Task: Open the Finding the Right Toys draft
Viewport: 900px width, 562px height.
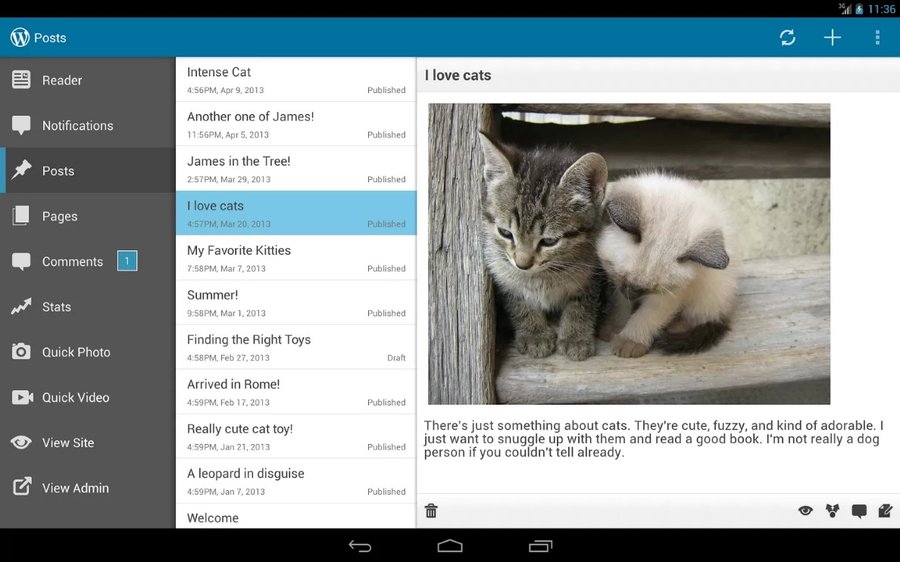Action: point(296,347)
